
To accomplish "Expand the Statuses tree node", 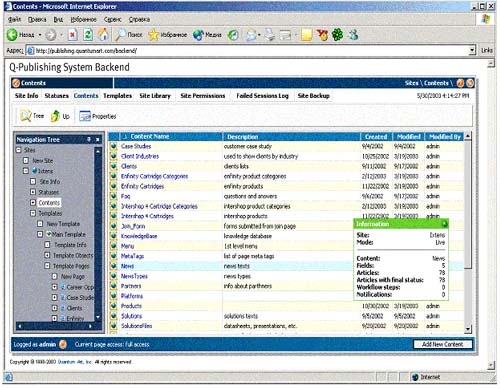I will tap(33, 192).
